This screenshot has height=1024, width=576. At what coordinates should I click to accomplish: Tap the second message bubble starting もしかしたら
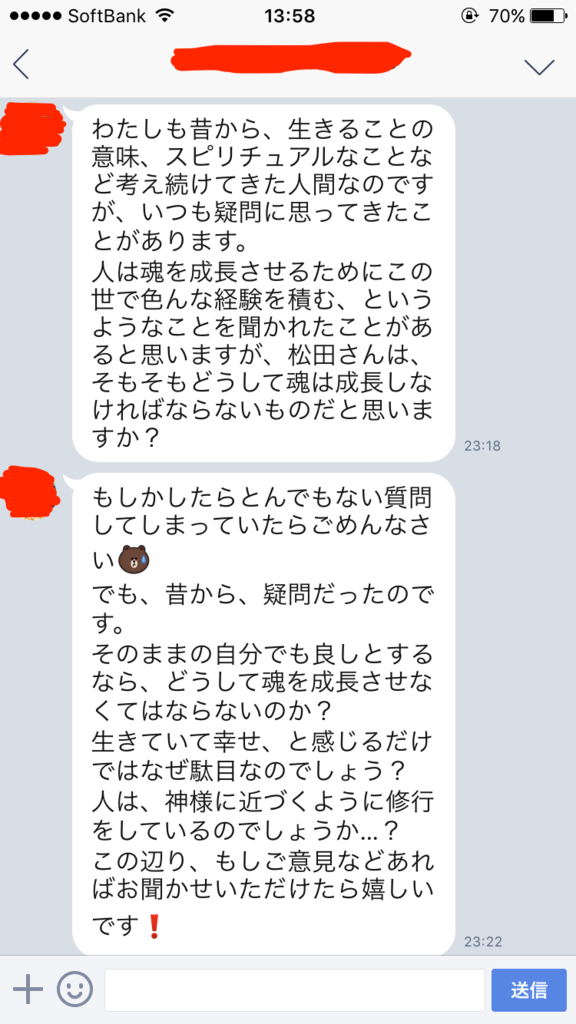click(x=263, y=713)
